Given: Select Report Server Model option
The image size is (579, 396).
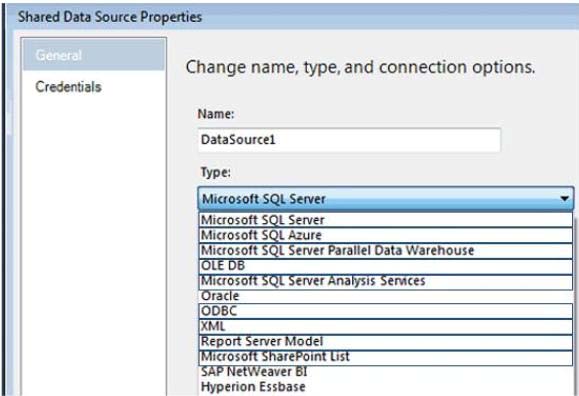Looking at the screenshot, I should click(386, 342).
